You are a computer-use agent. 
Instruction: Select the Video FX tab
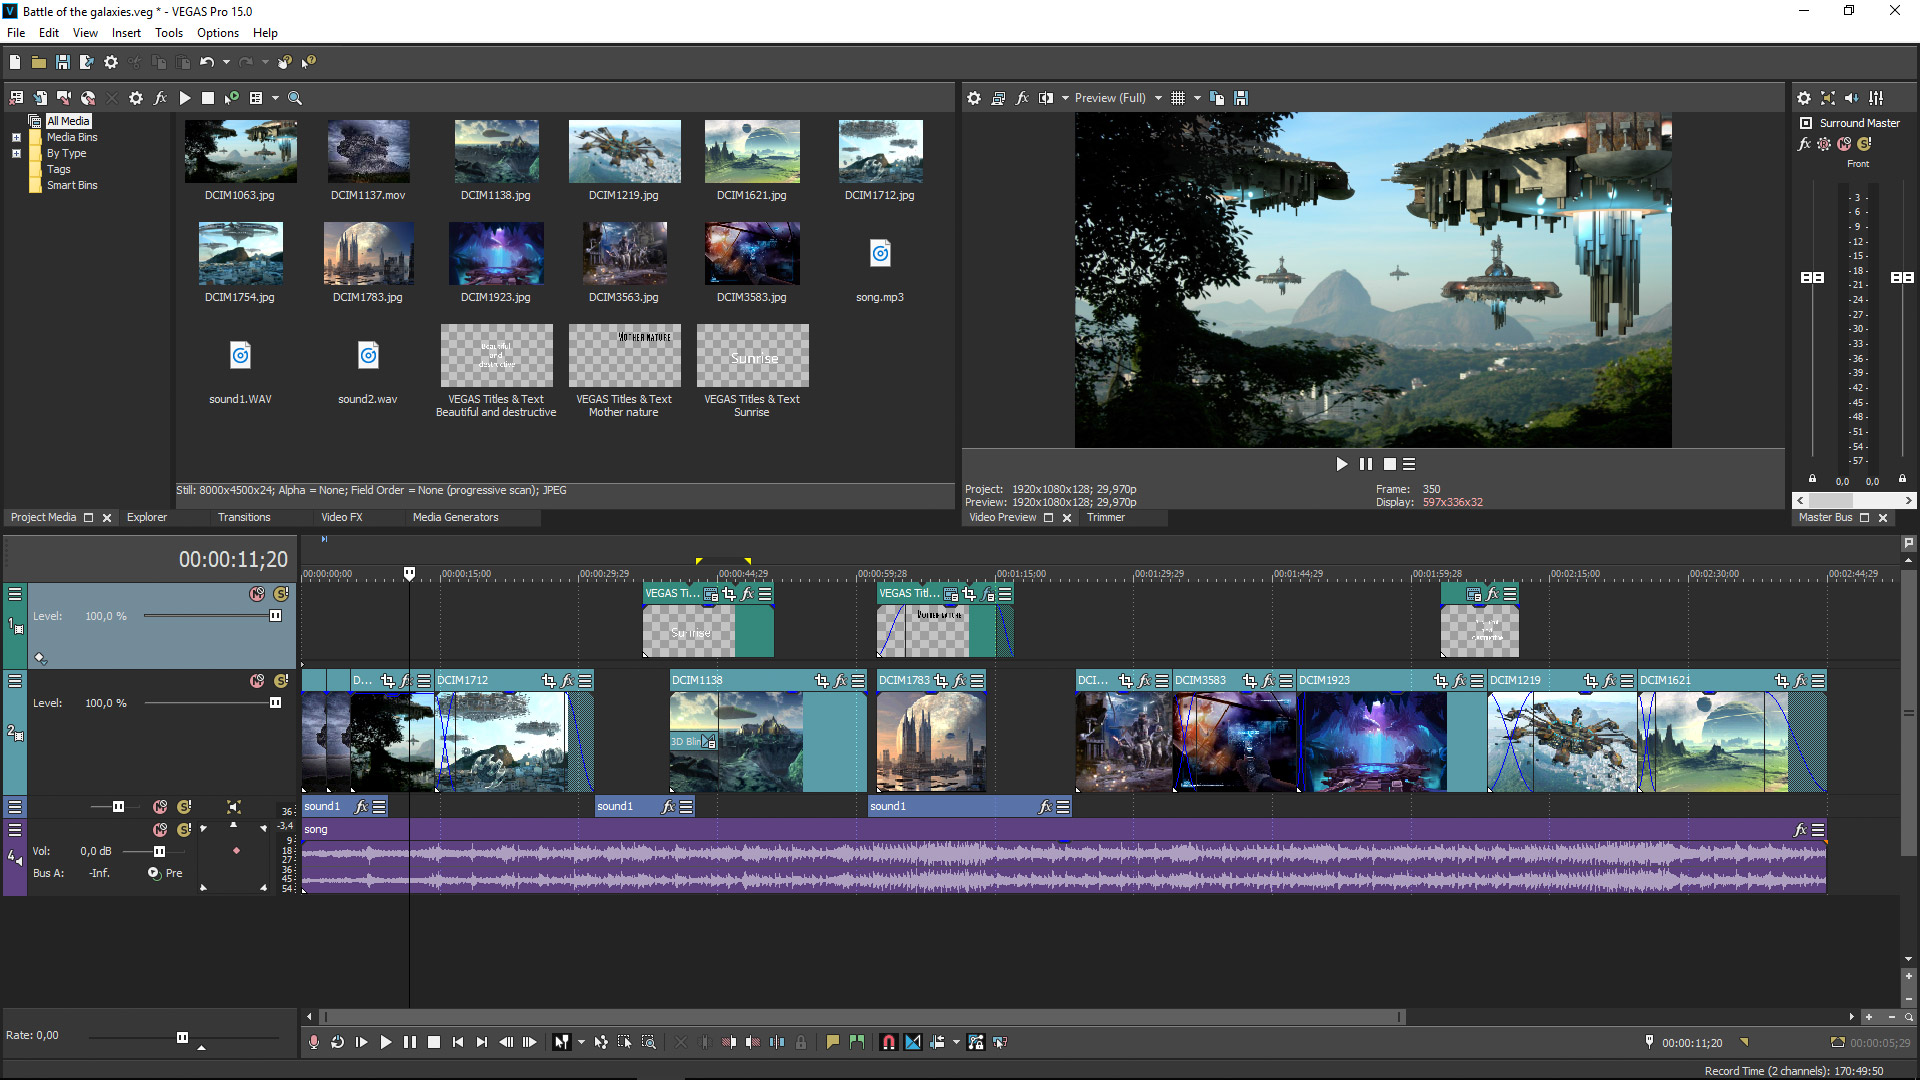340,517
